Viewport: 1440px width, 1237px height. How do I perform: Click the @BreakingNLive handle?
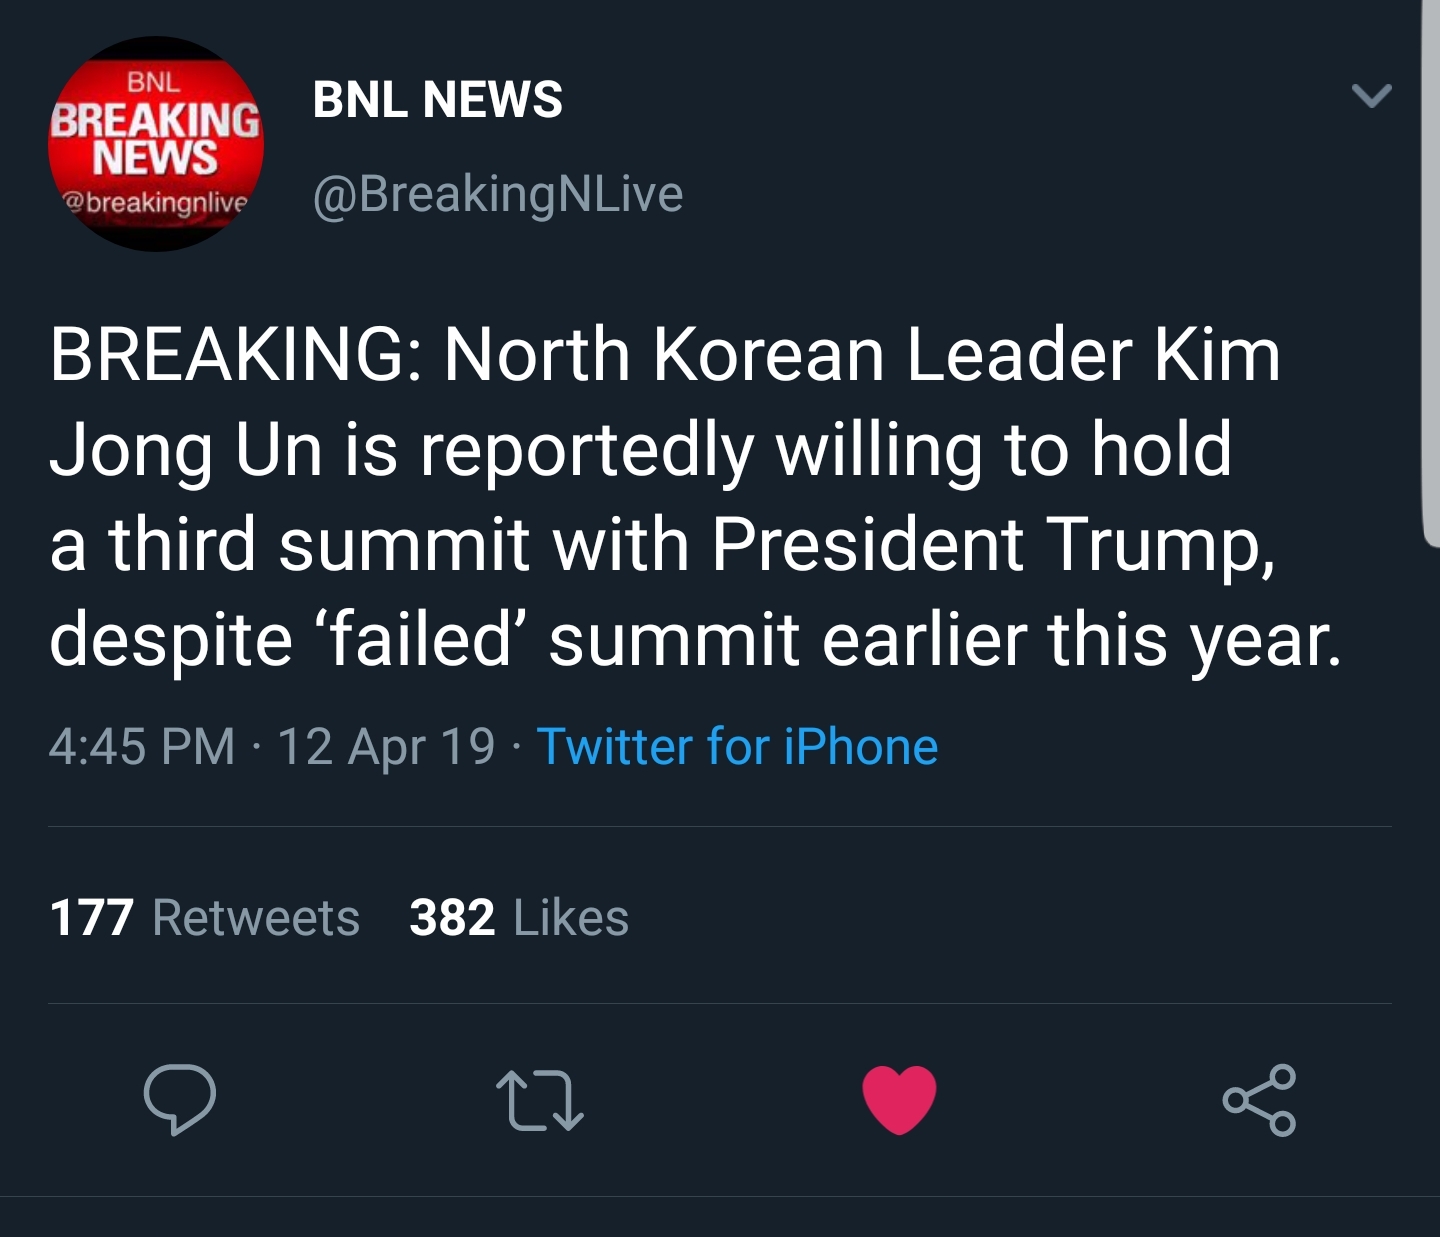[498, 194]
